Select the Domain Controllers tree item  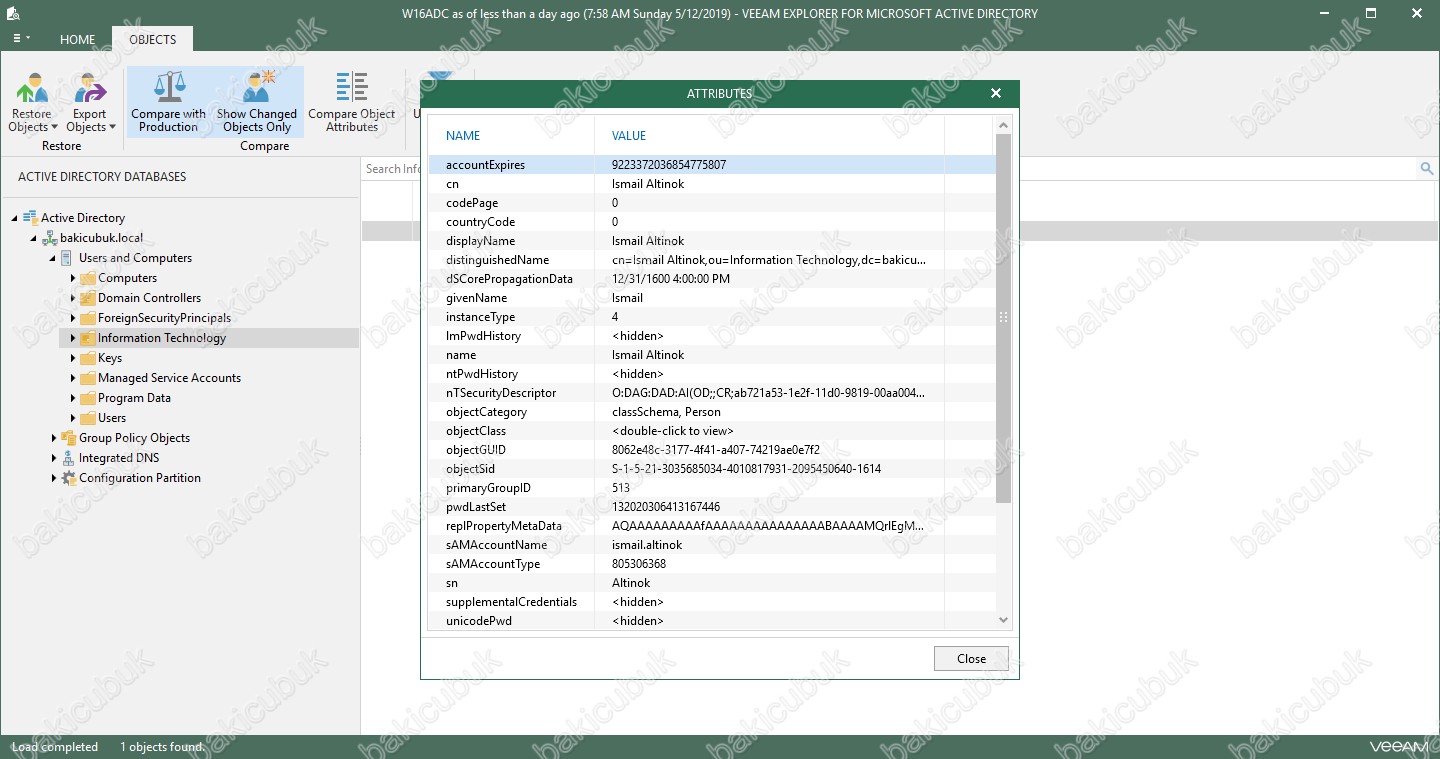click(149, 298)
